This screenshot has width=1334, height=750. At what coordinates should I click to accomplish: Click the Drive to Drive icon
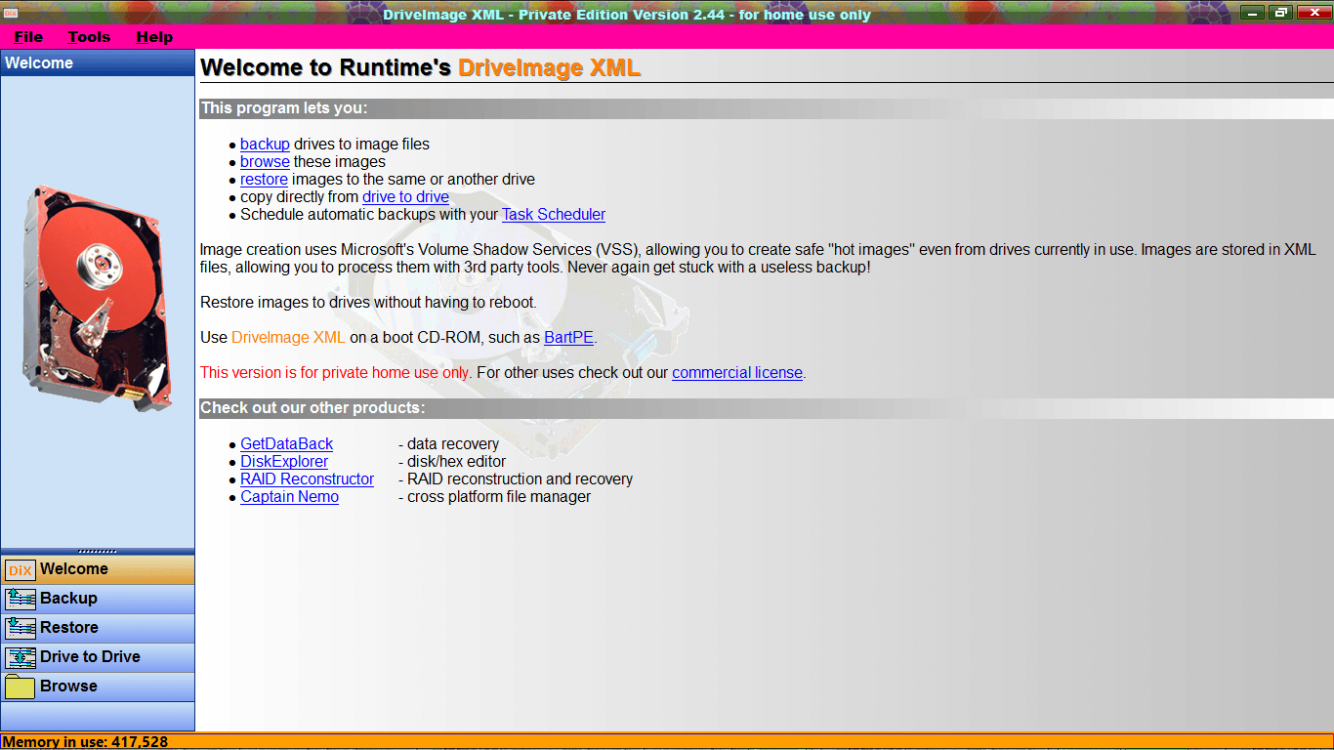20,657
